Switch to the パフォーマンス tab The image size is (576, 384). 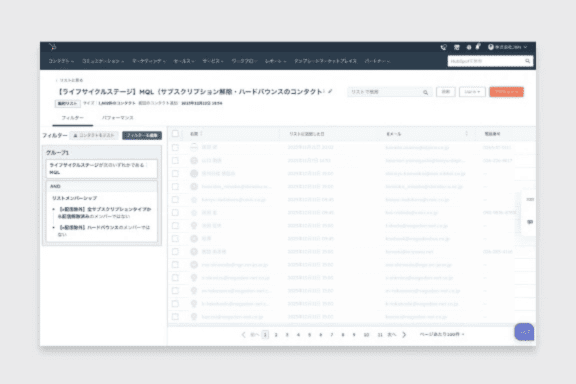(118, 118)
